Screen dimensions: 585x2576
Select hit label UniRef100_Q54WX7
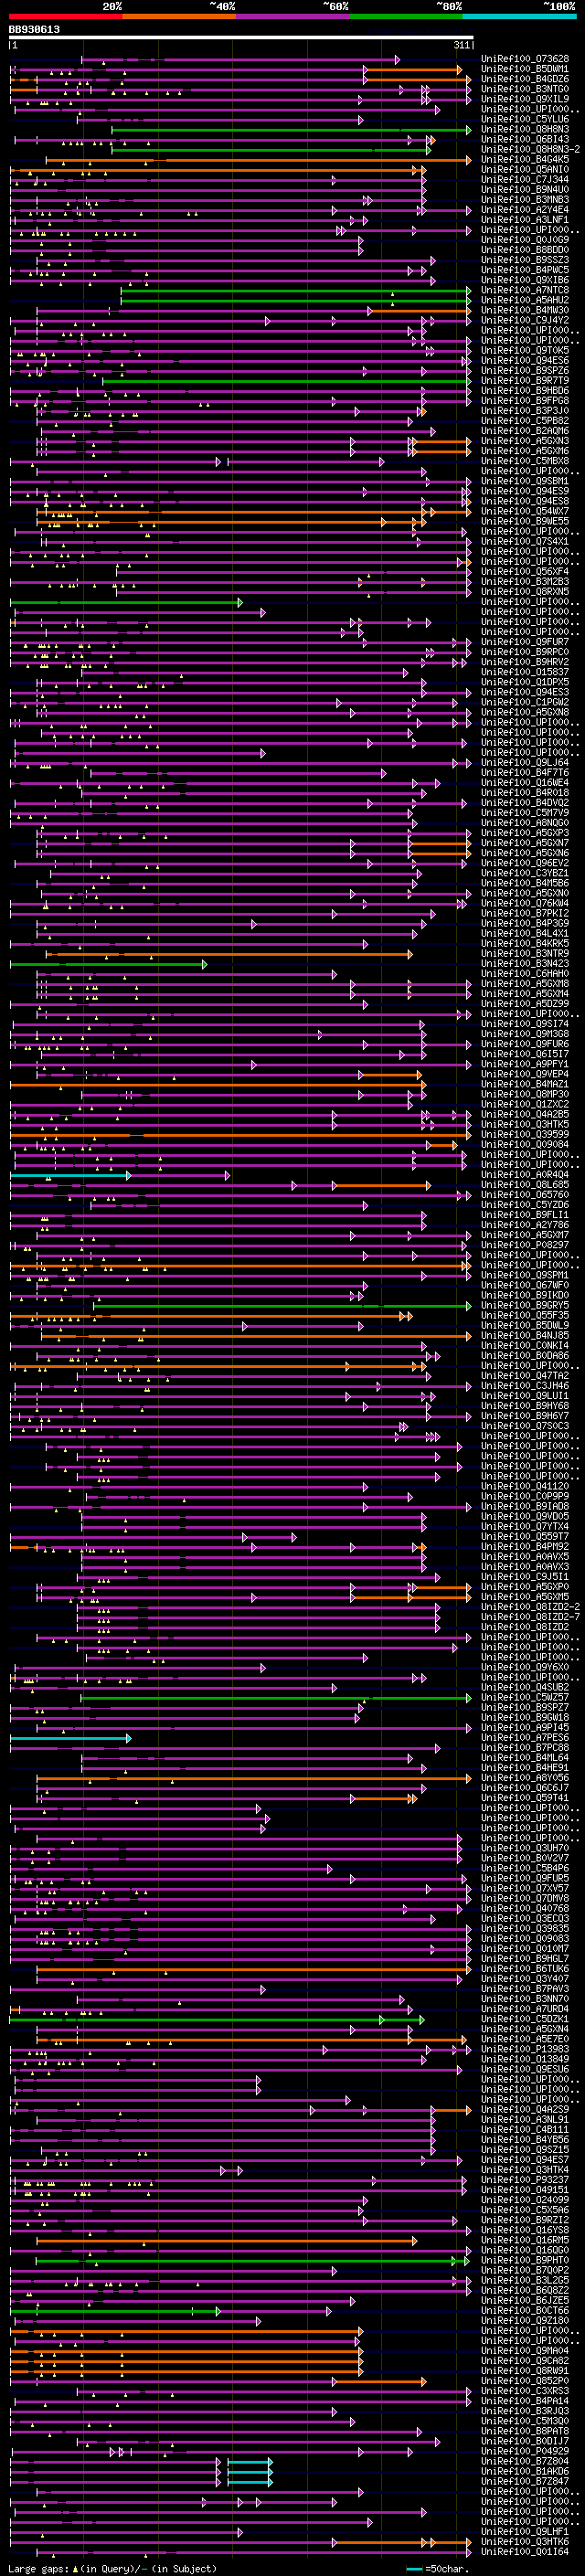(x=525, y=511)
